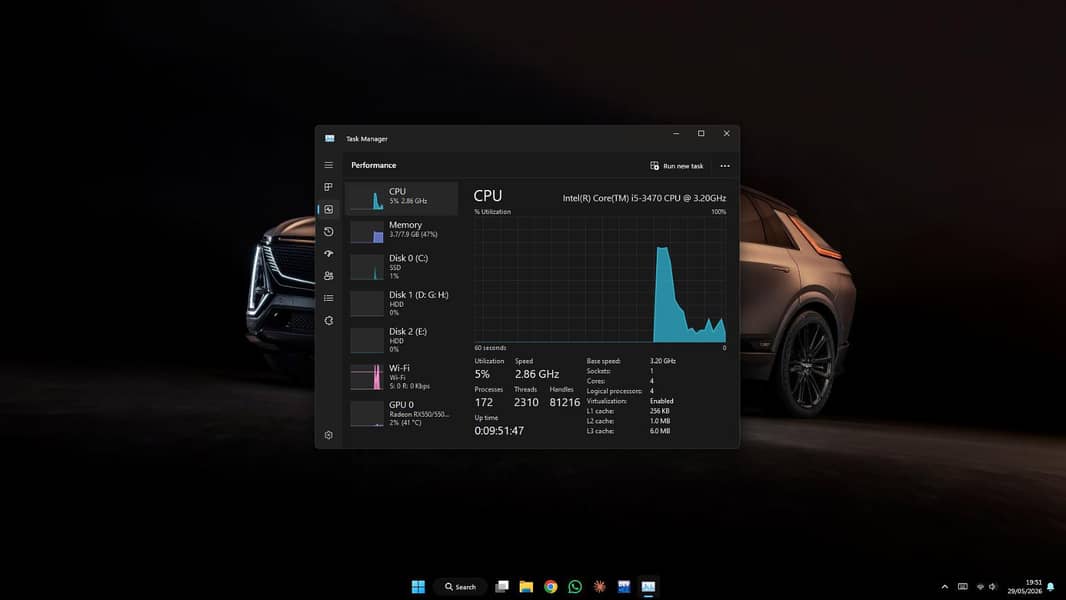Open File Explorer from taskbar
The width and height of the screenshot is (1066, 600).
click(x=526, y=586)
